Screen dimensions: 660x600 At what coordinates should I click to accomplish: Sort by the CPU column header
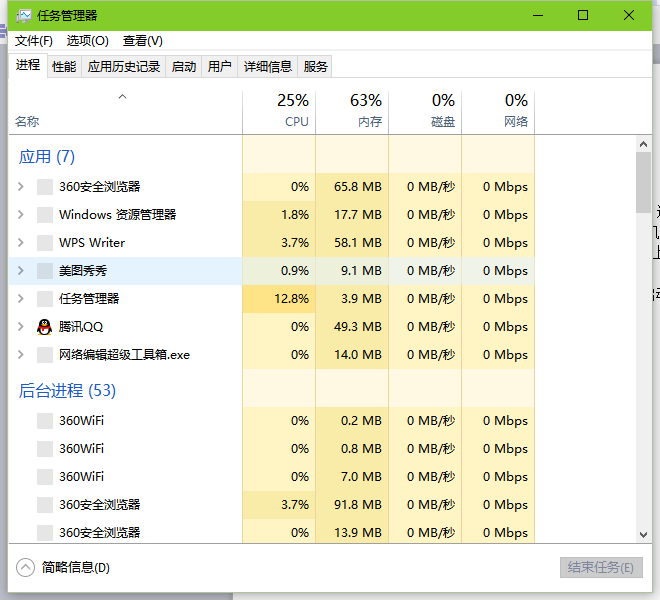(x=279, y=112)
